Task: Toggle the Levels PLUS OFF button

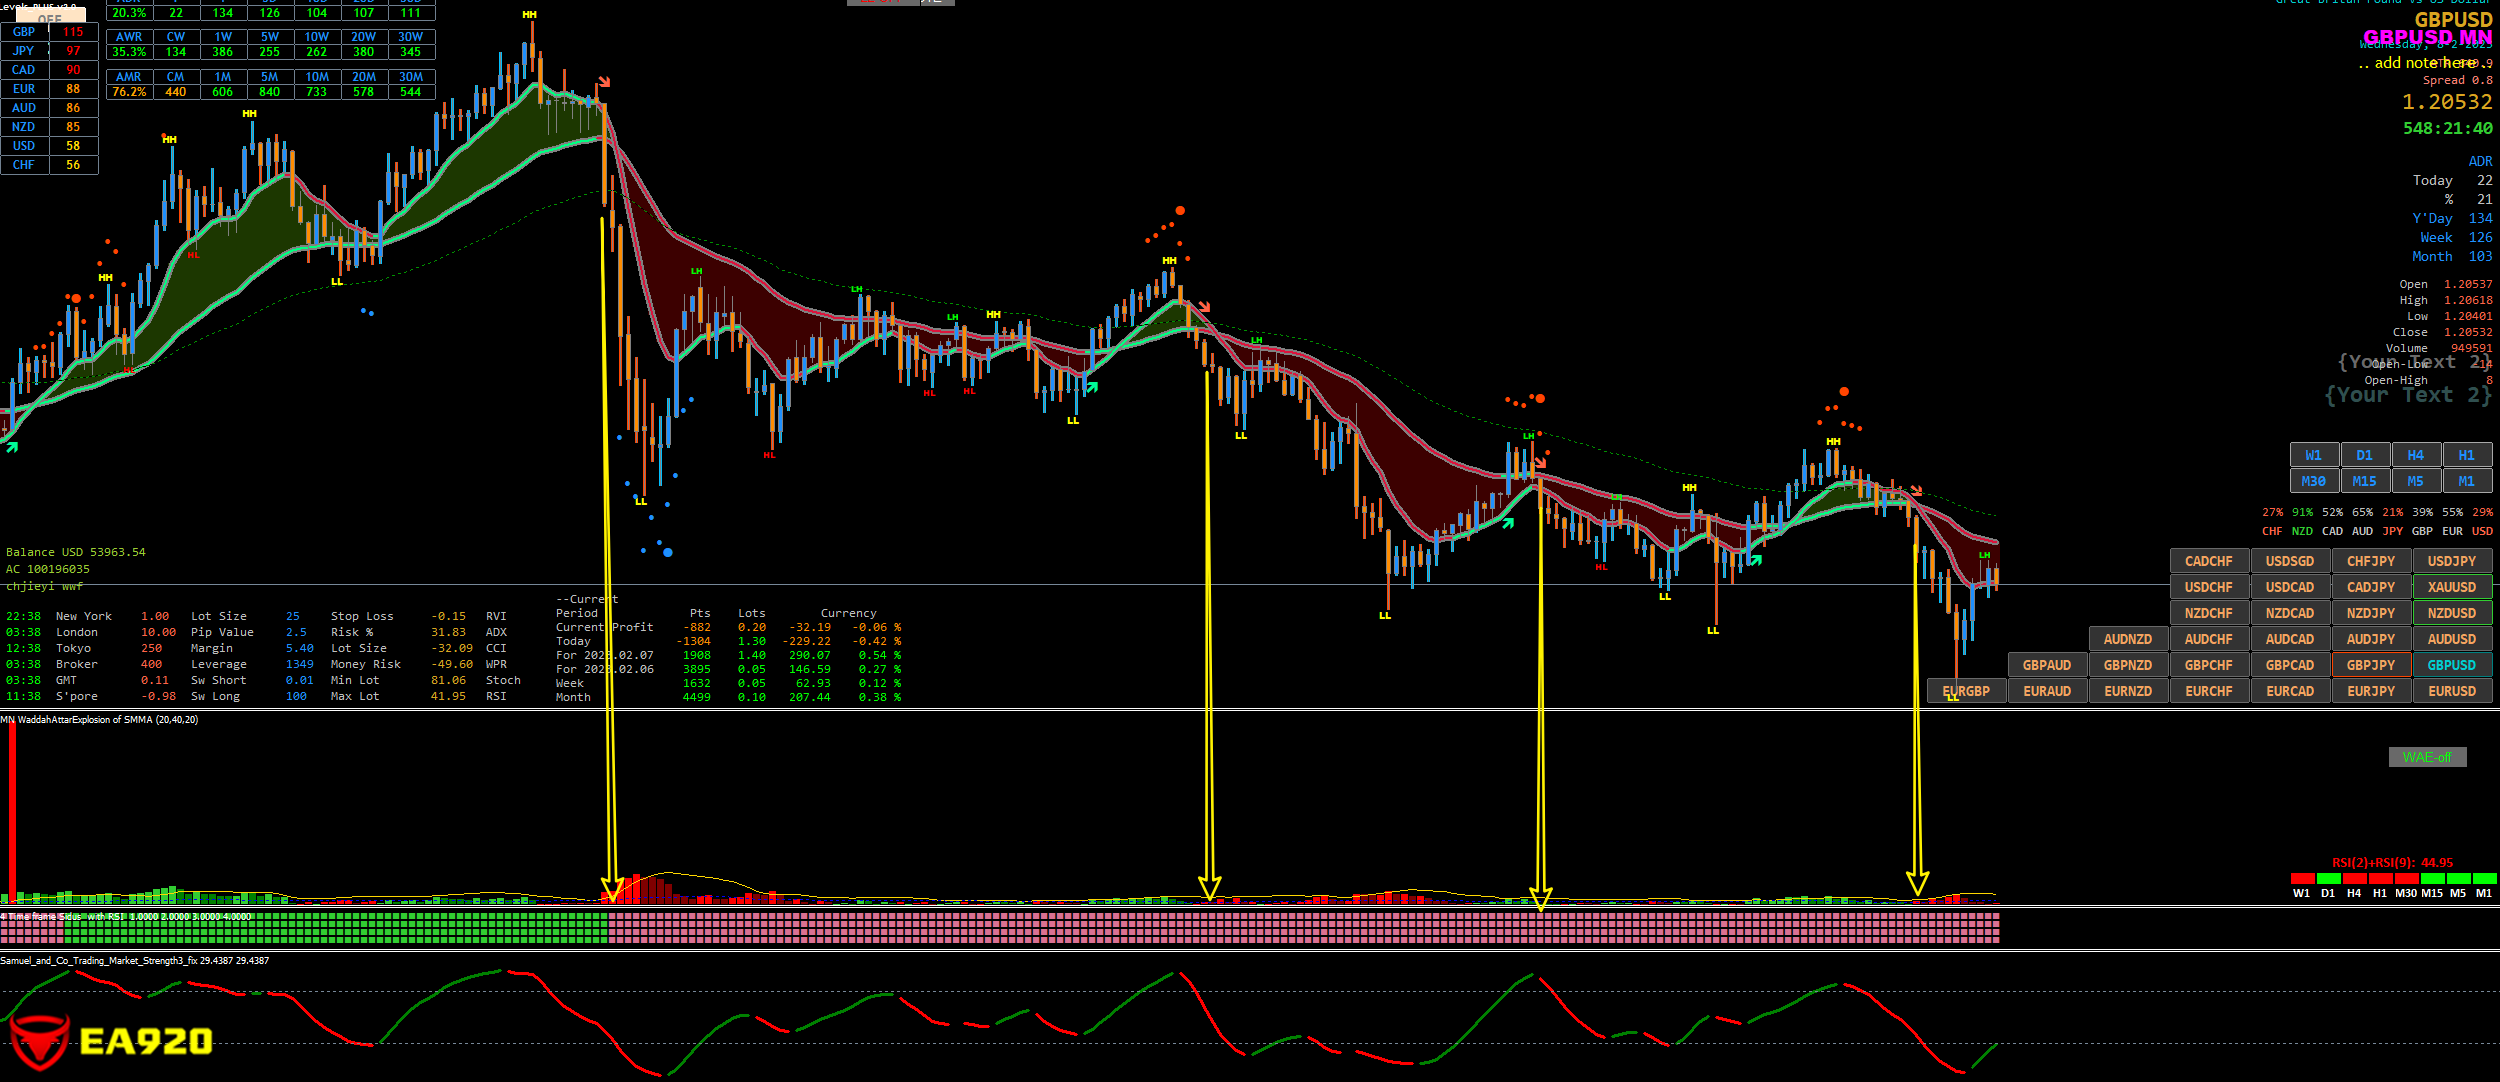Action: (x=50, y=17)
